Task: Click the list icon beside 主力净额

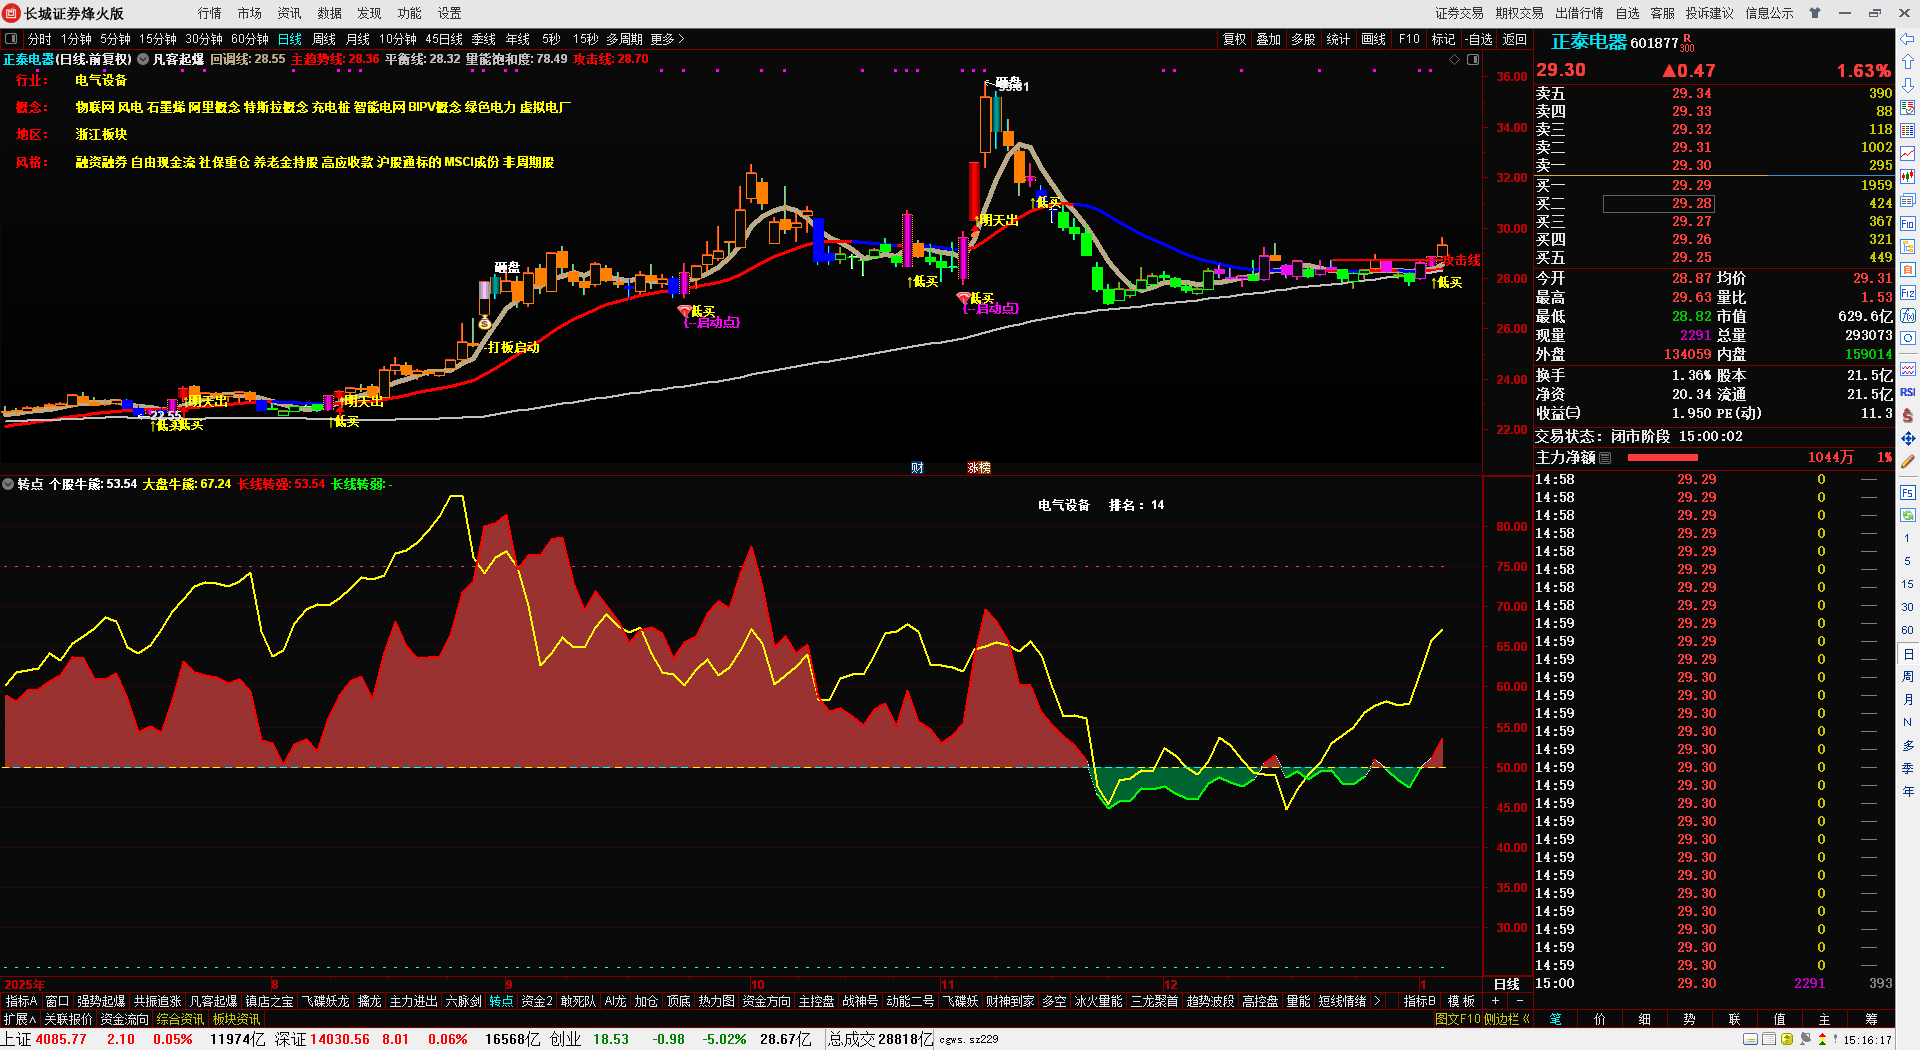Action: [1605, 457]
